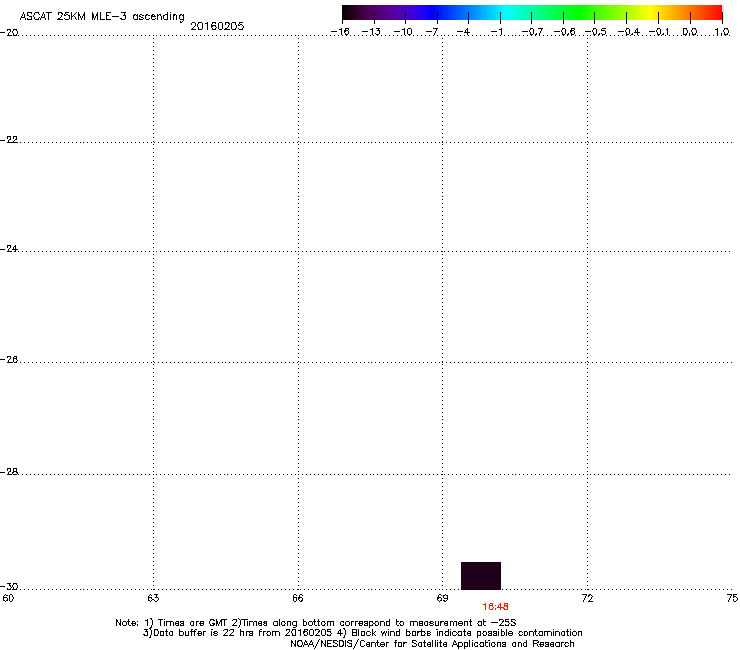Click the colorbar label -4
Viewport: 740px width, 650px height.
point(463,32)
